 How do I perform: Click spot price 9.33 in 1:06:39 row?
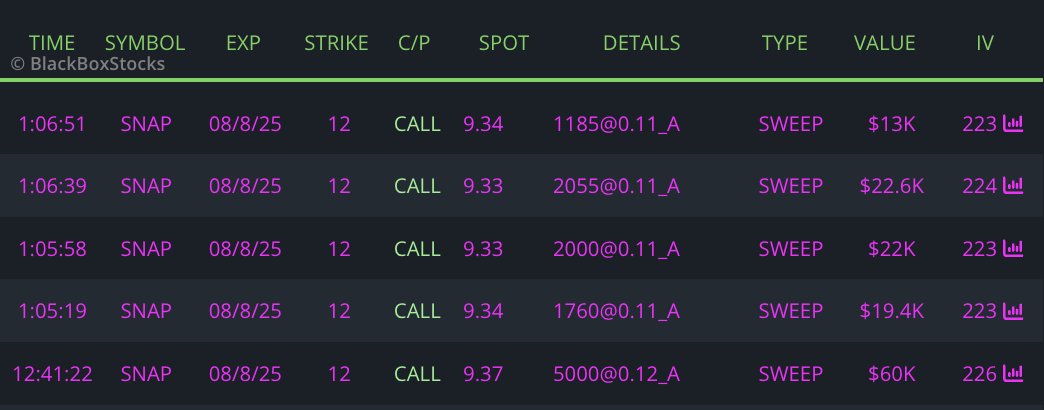tap(483, 186)
